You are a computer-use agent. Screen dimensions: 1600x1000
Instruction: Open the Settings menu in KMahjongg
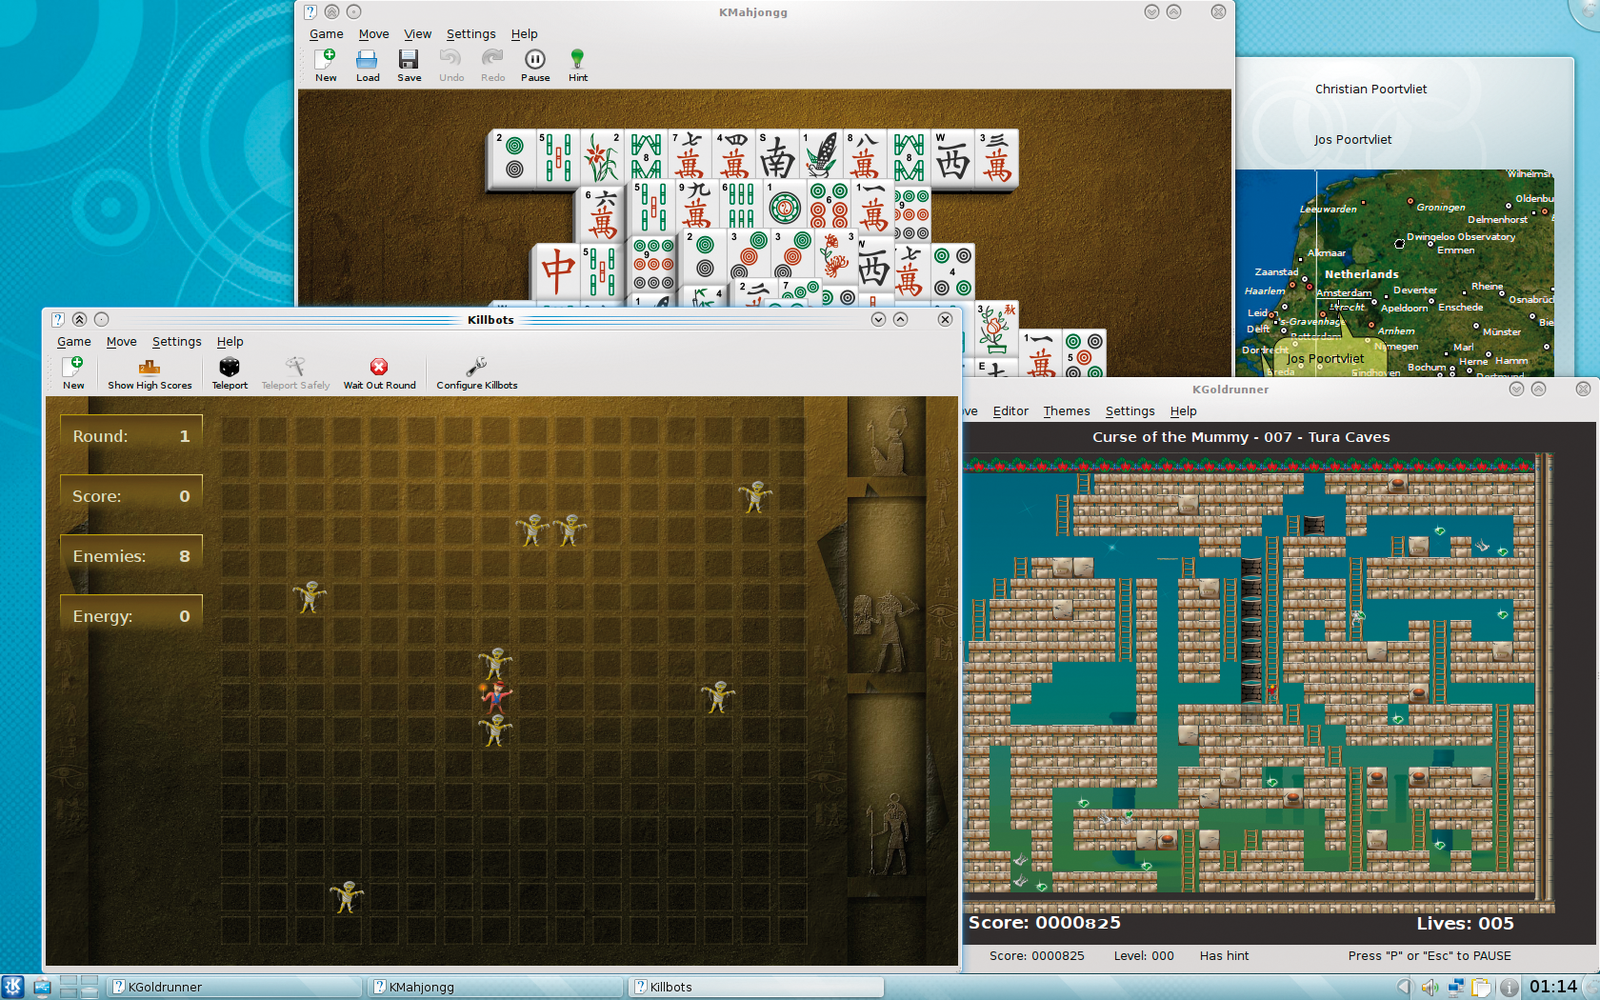click(x=471, y=34)
